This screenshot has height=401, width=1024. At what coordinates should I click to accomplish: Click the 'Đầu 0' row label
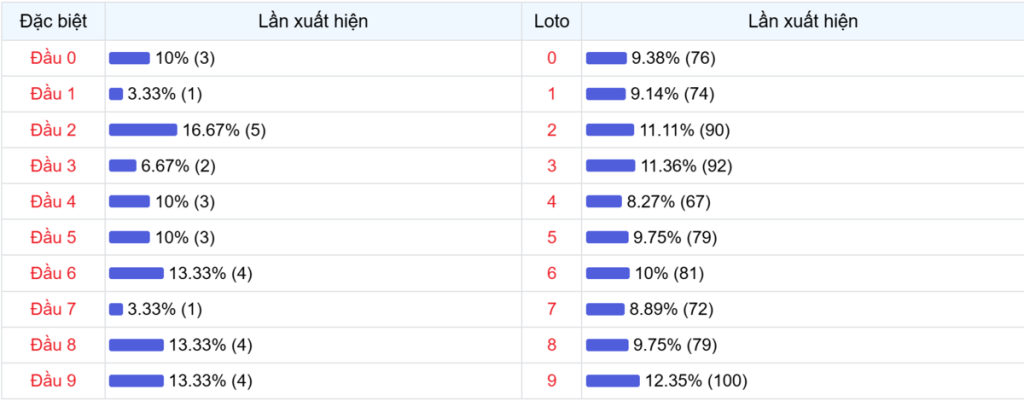tap(53, 58)
